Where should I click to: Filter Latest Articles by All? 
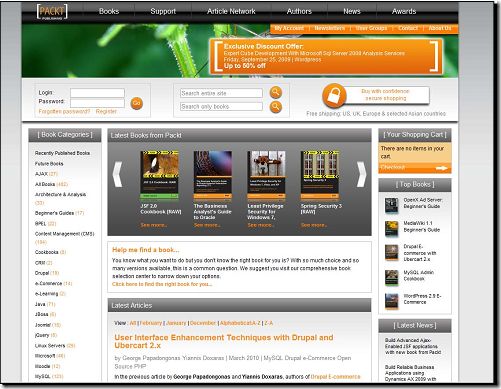click(133, 323)
